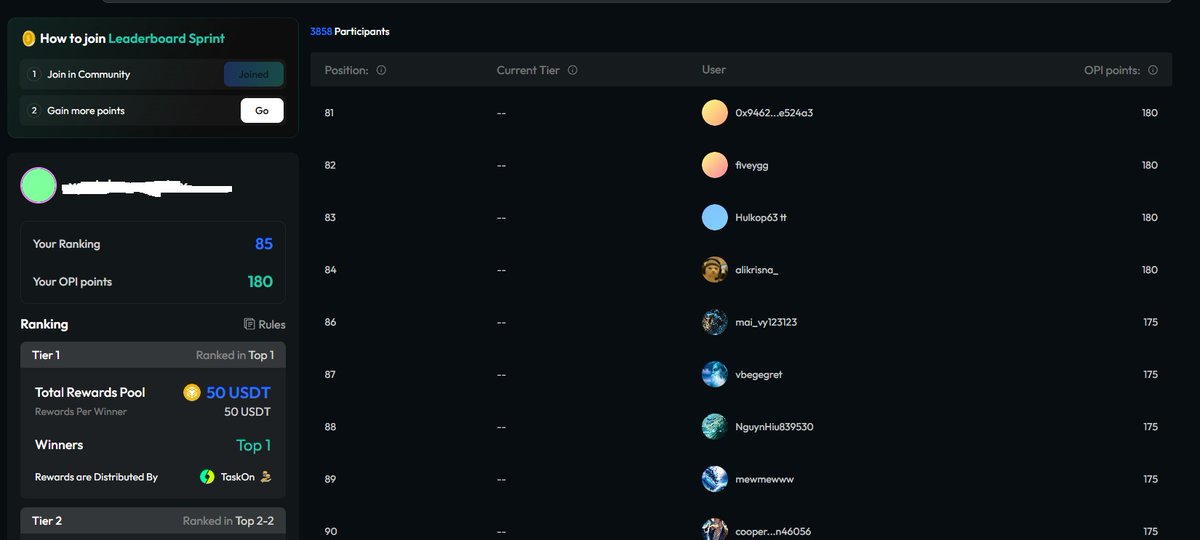Click the info icon beside OPI points header
Viewport: 1200px width, 540px height.
[x=1153, y=70]
